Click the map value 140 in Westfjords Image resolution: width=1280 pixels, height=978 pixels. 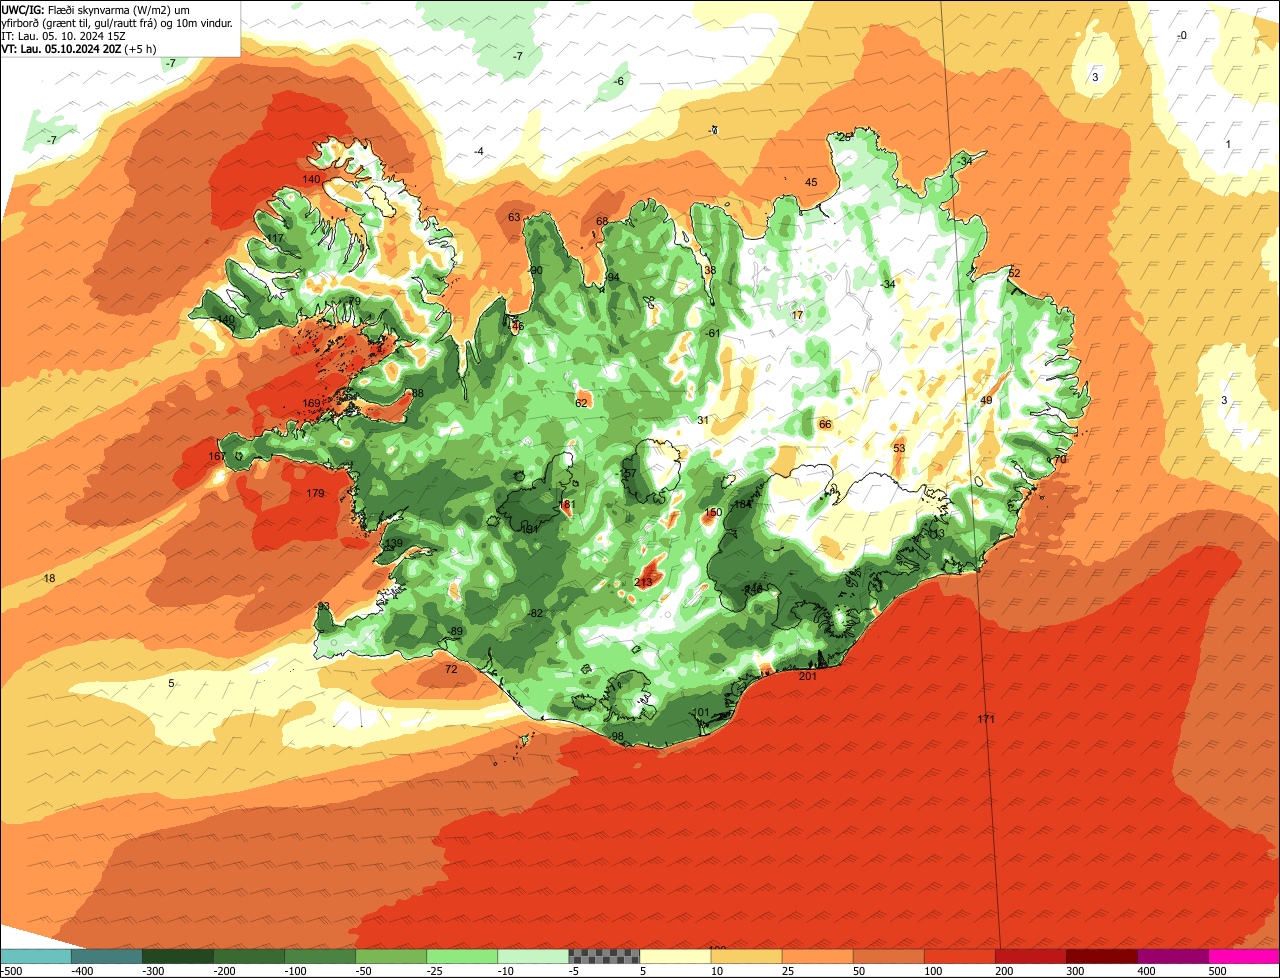tap(312, 179)
